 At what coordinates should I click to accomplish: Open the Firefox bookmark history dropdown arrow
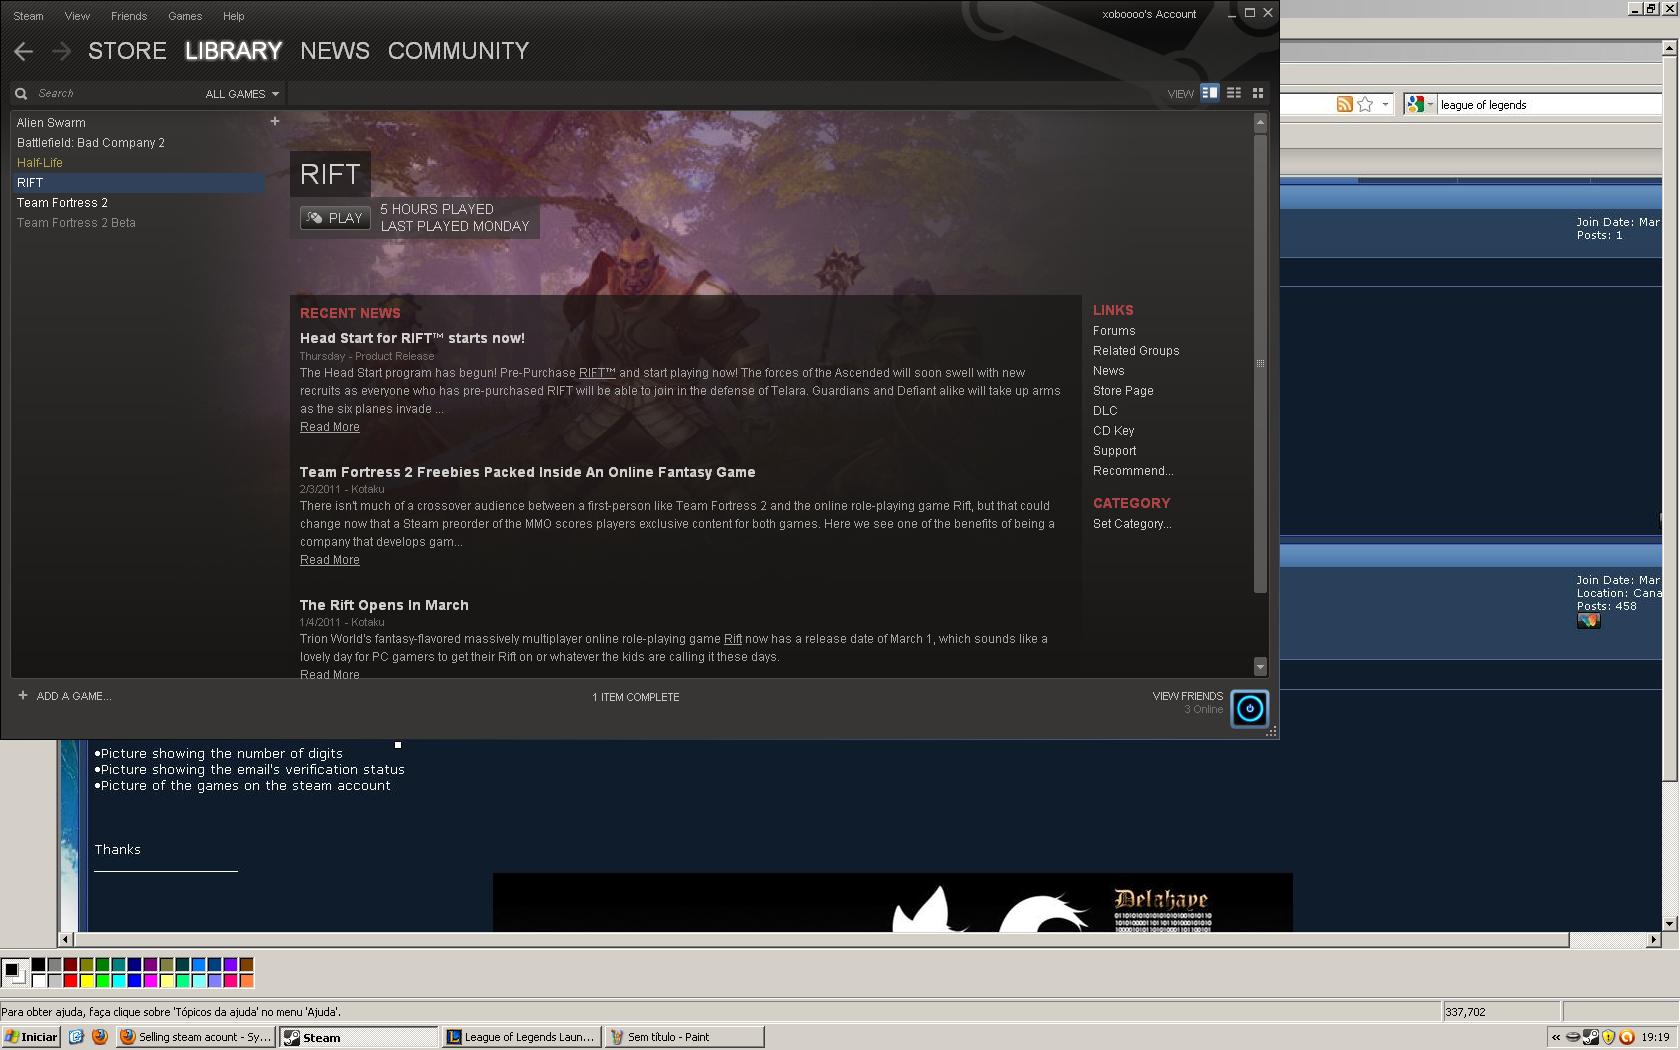click(x=1385, y=104)
